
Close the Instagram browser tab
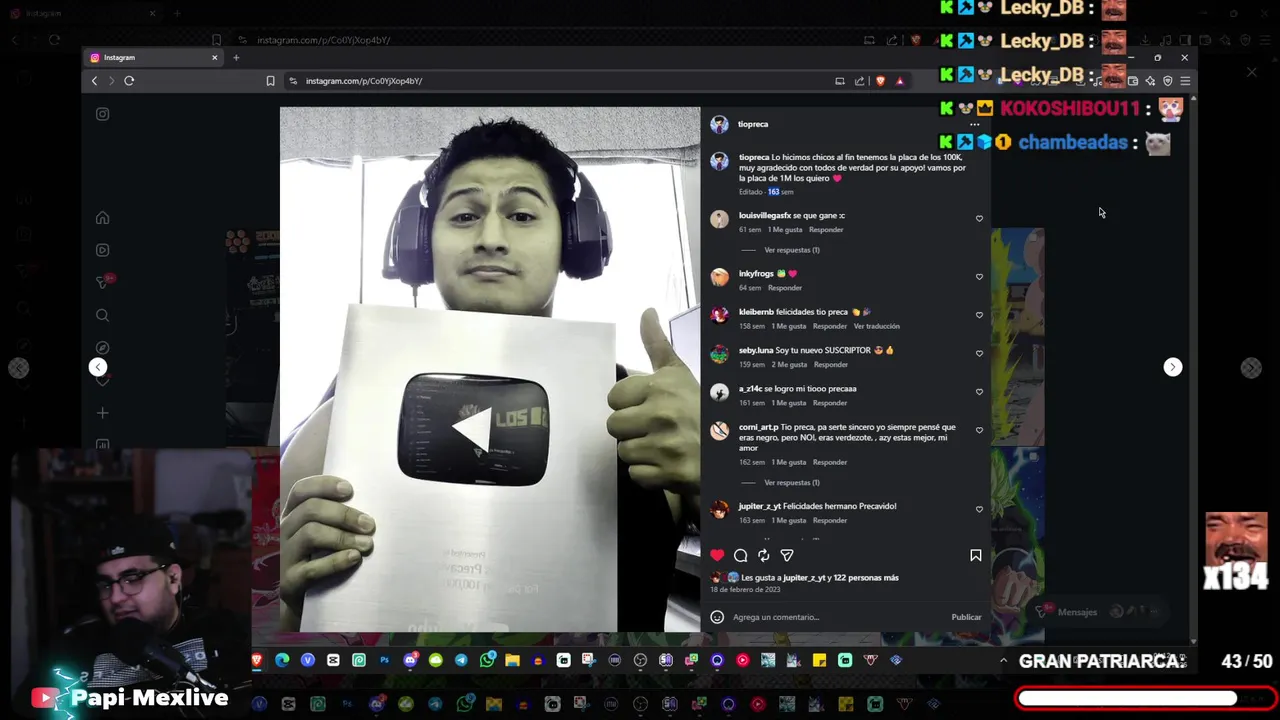[214, 58]
